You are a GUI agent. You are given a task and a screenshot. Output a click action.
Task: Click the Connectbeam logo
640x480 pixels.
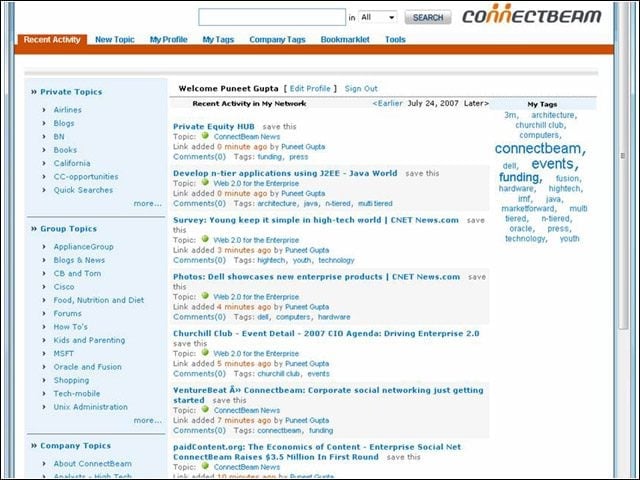tap(531, 15)
